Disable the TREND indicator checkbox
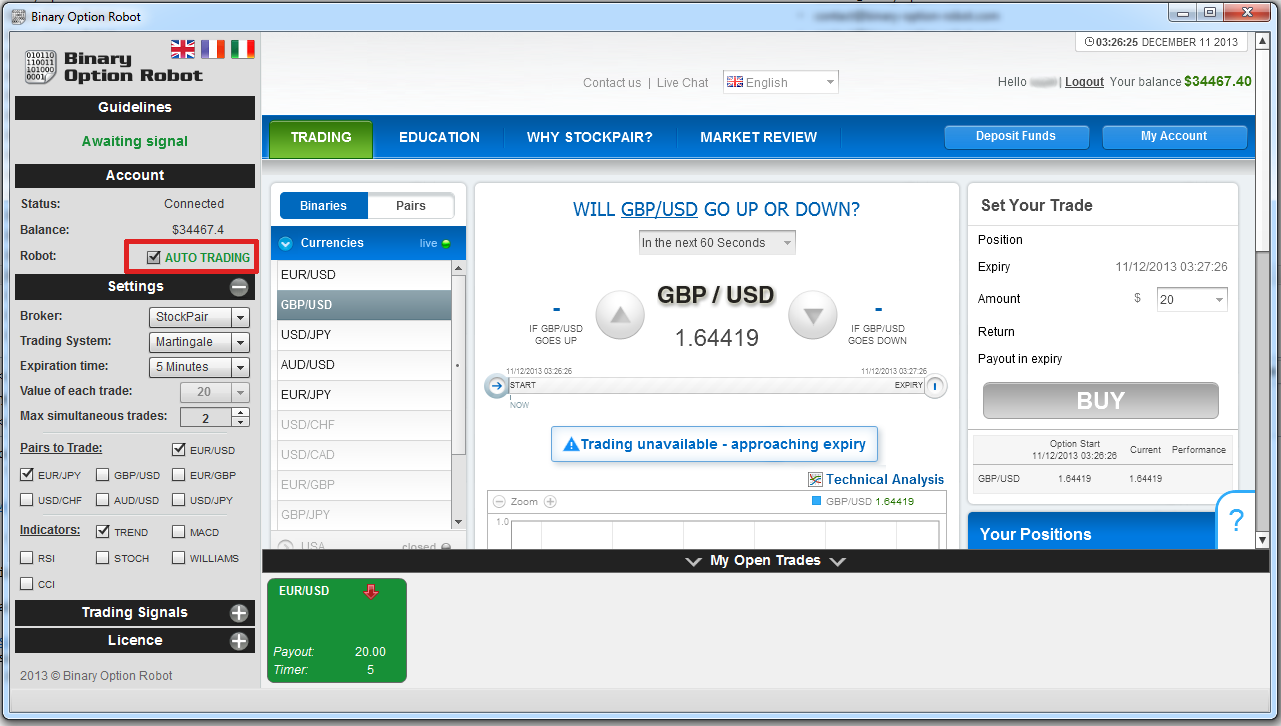The height and width of the screenshot is (726, 1281). click(x=103, y=532)
